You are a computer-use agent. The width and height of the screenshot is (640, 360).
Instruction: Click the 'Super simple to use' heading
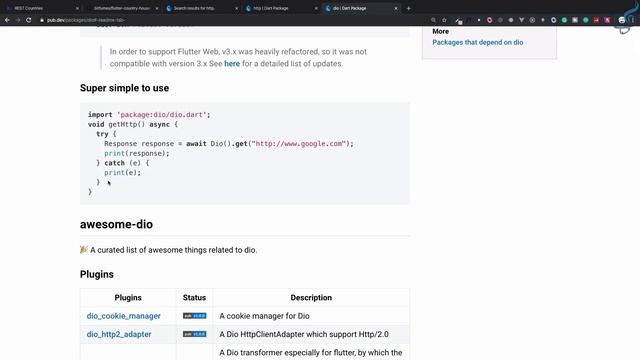point(124,88)
